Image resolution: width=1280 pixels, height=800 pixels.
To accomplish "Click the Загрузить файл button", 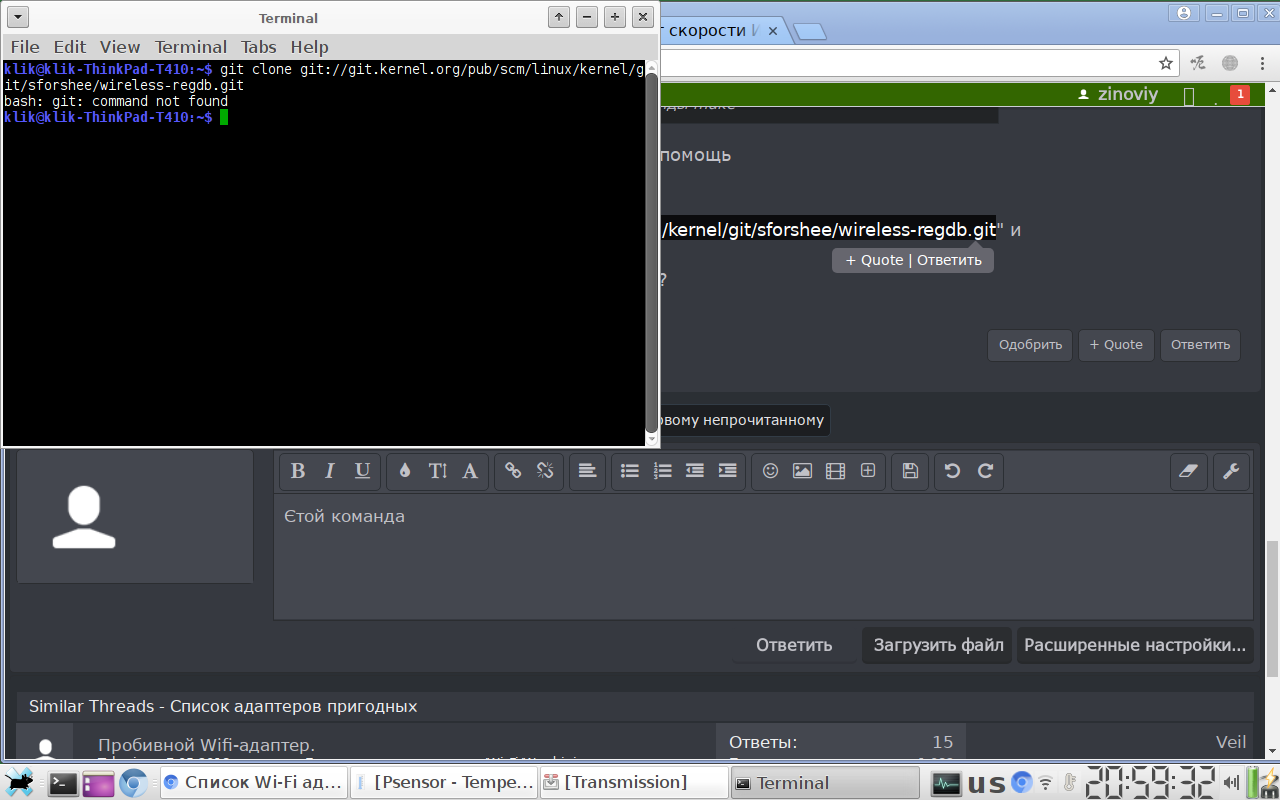I will point(938,645).
